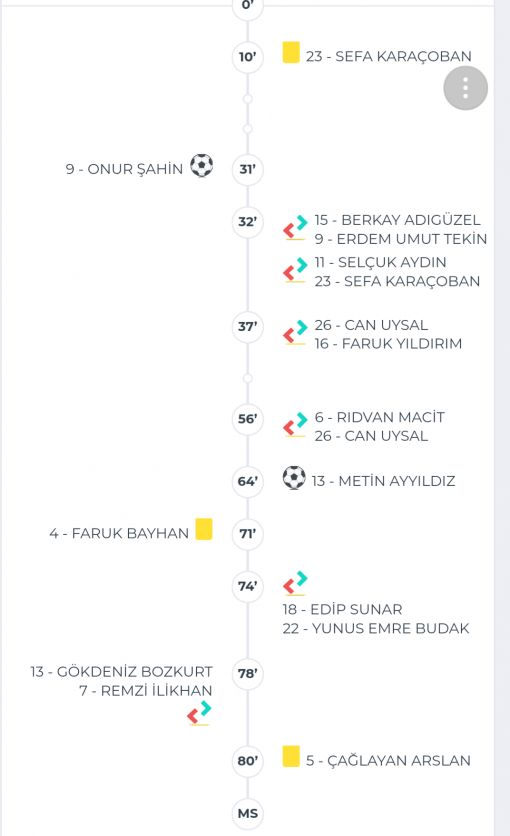Open player 13 - Metin Ayyıldız

[384, 481]
